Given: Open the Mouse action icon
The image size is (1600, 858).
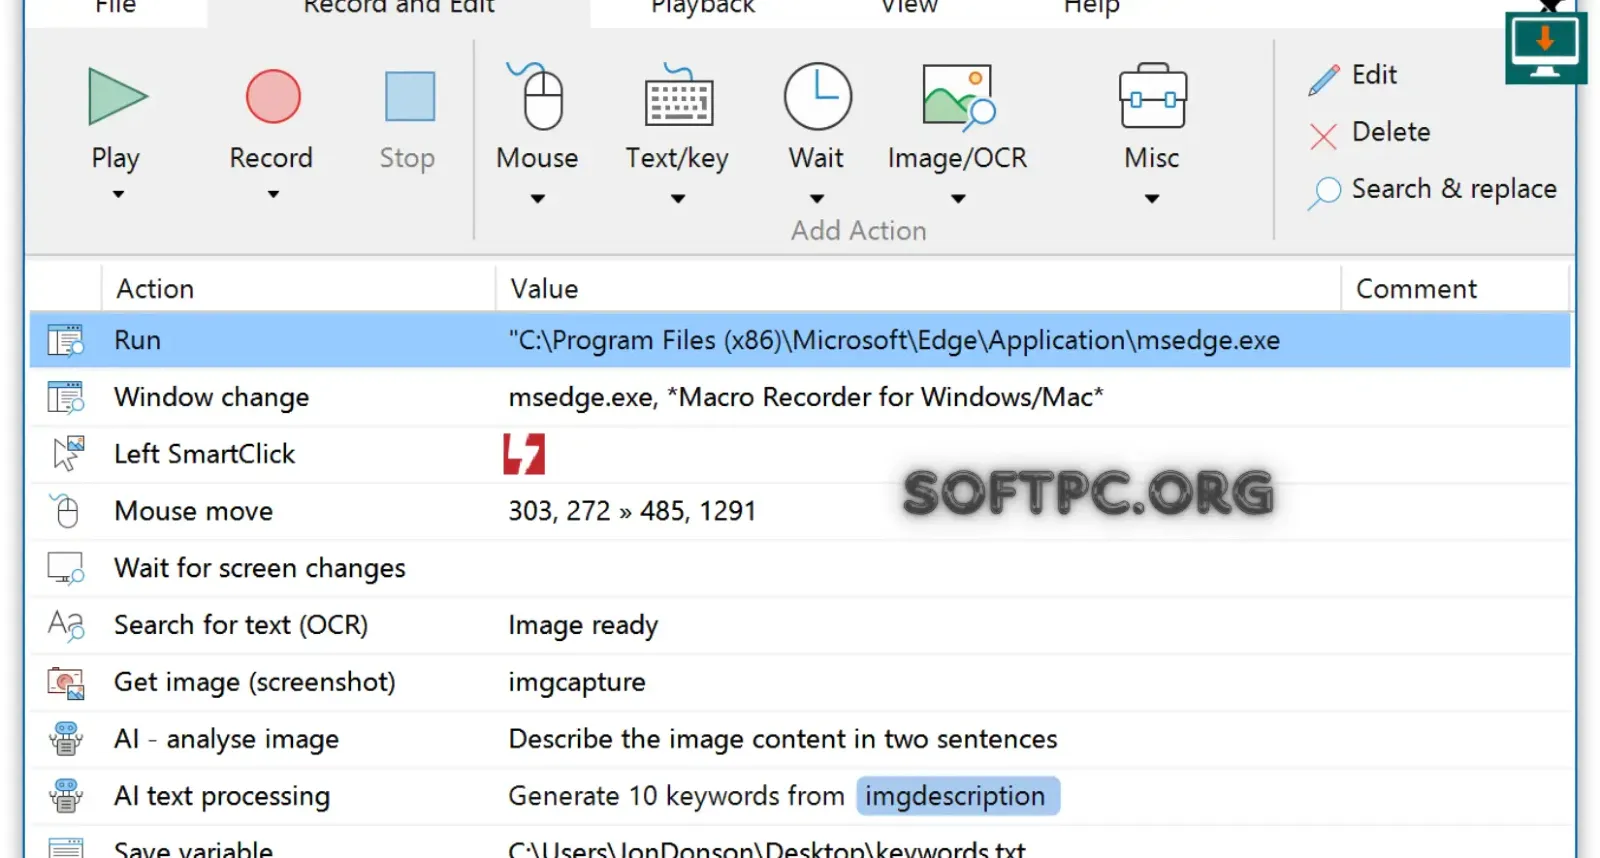Looking at the screenshot, I should coord(538,96).
